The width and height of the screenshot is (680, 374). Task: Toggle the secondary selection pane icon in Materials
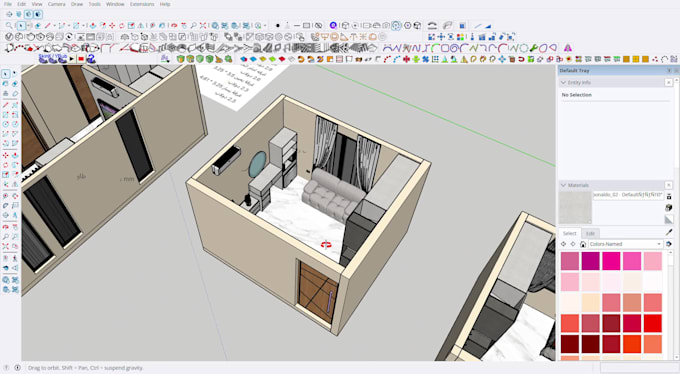[669, 197]
